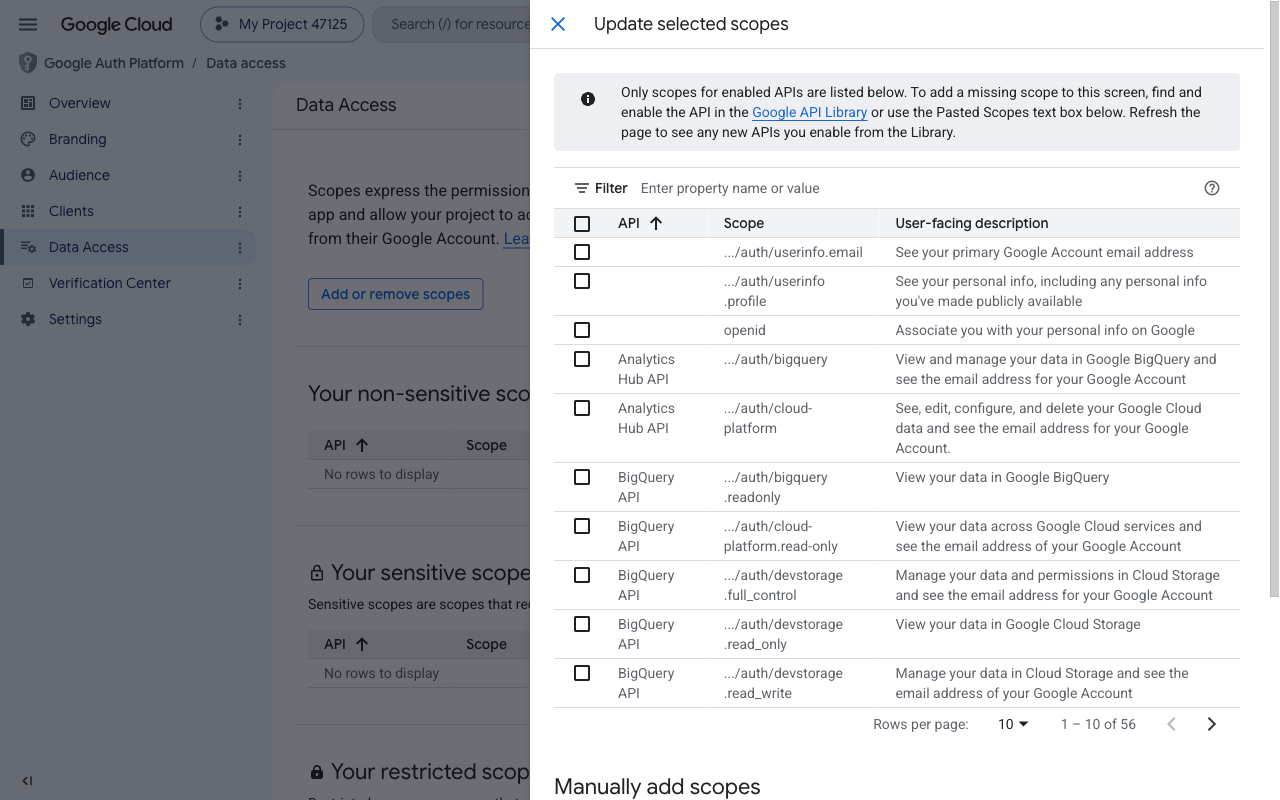Click the Verification Center icon
1280x800 pixels.
click(28, 283)
